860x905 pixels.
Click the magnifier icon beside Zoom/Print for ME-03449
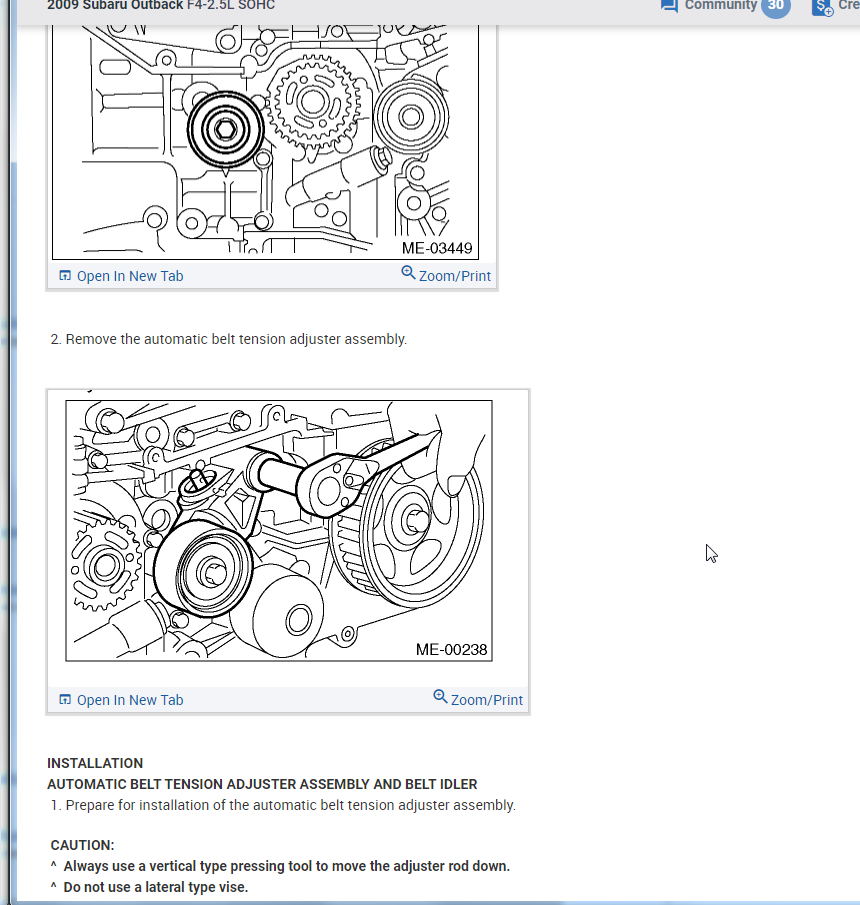point(408,272)
